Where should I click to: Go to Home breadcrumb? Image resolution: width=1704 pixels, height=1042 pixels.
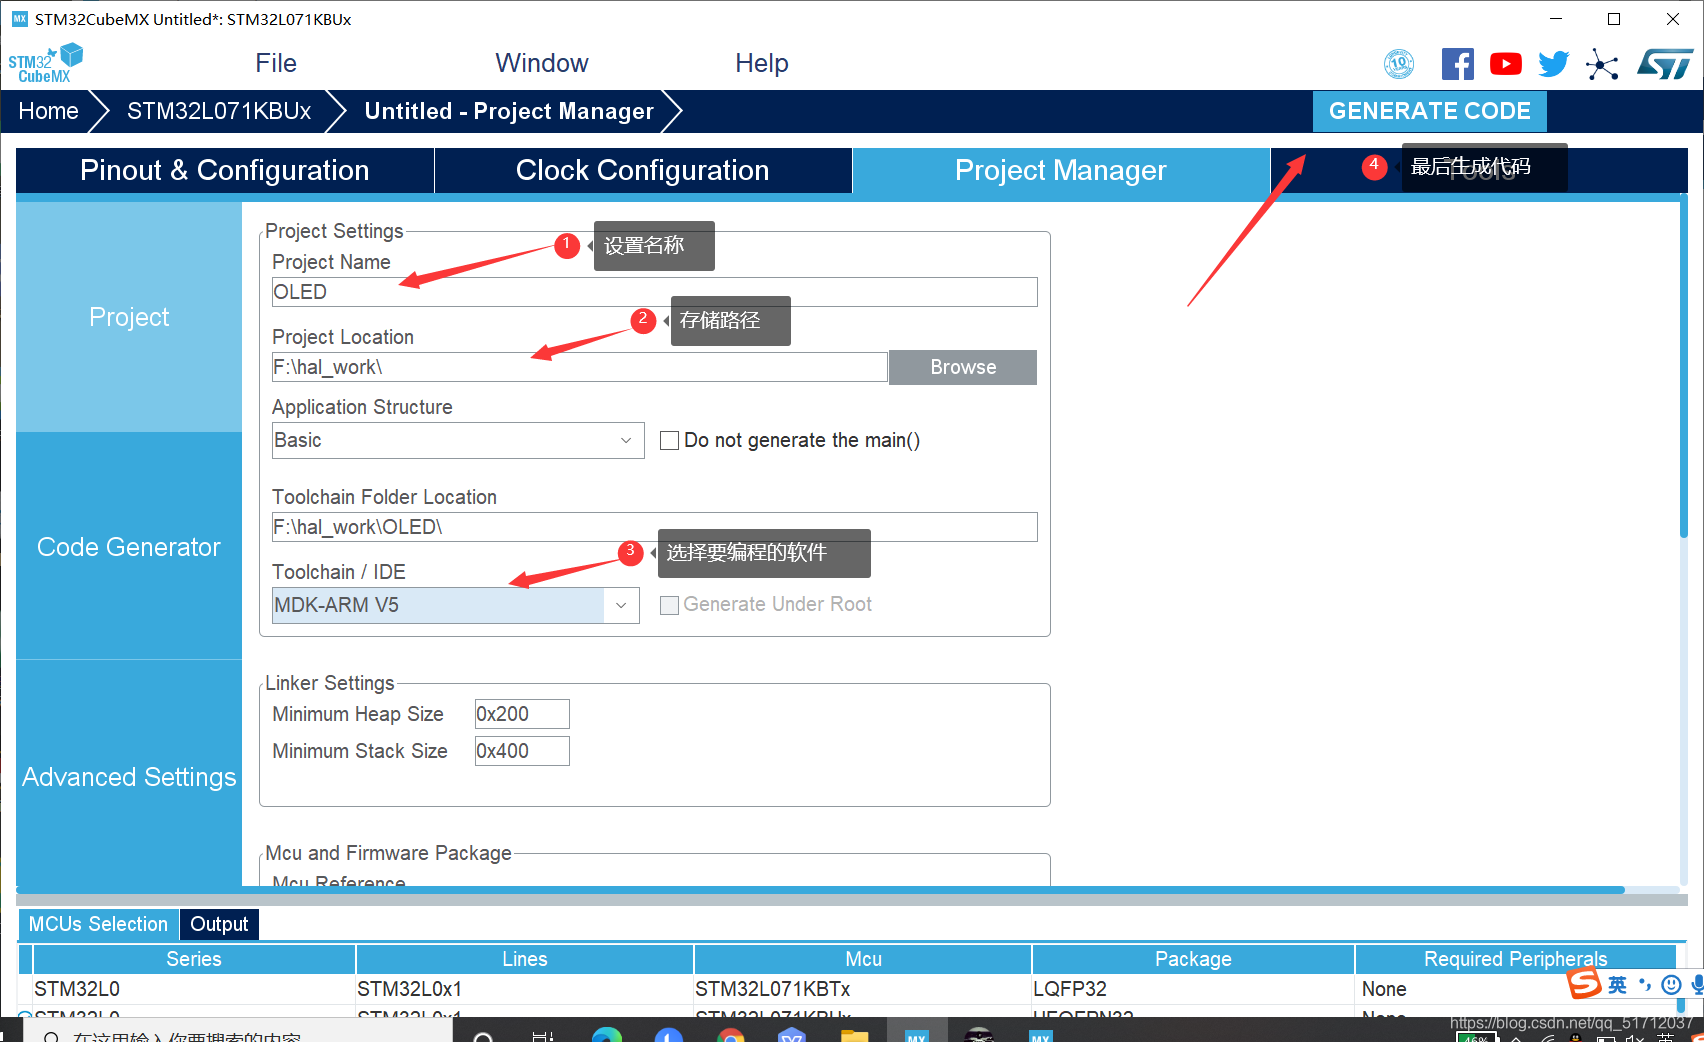[48, 111]
